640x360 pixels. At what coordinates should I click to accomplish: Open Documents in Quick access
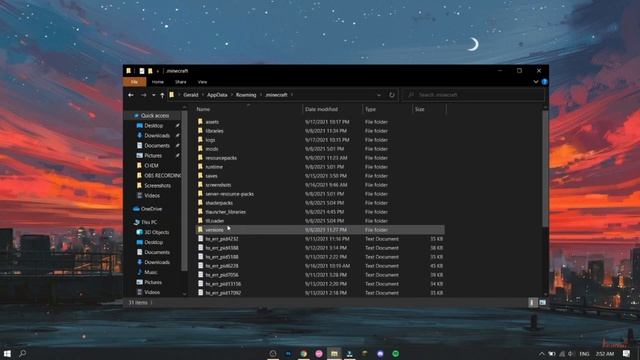(x=157, y=145)
